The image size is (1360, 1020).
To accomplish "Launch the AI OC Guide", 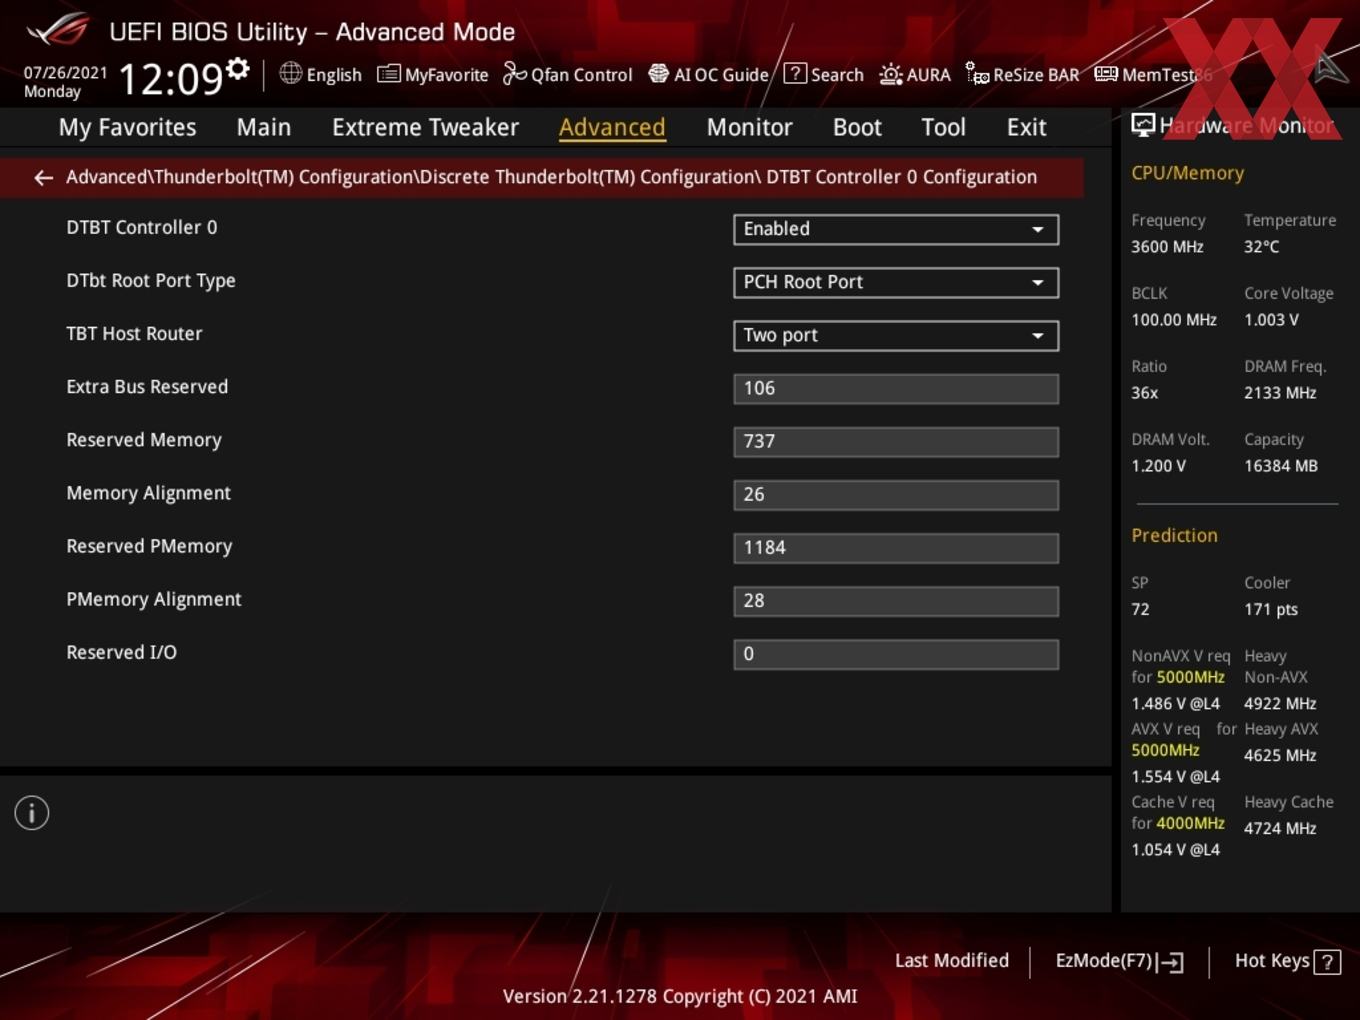I will click(708, 74).
